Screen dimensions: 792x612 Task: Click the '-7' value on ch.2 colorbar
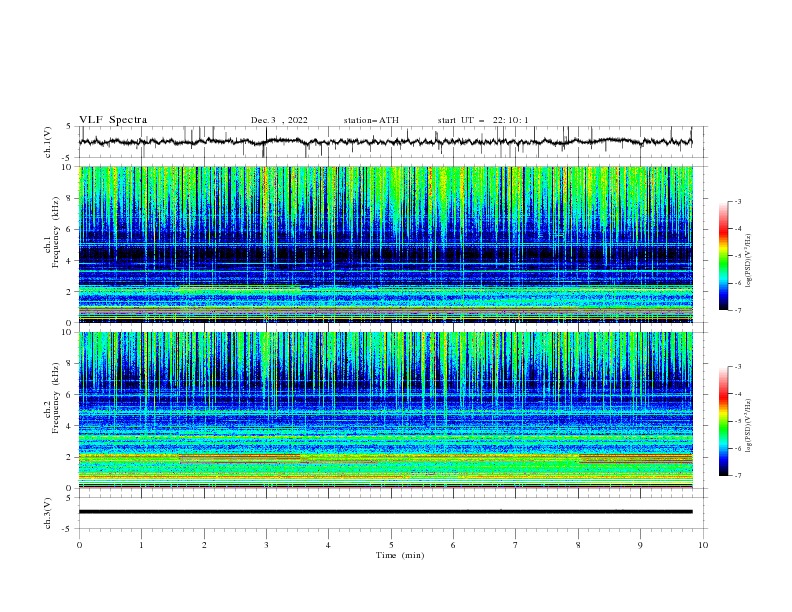click(x=737, y=475)
